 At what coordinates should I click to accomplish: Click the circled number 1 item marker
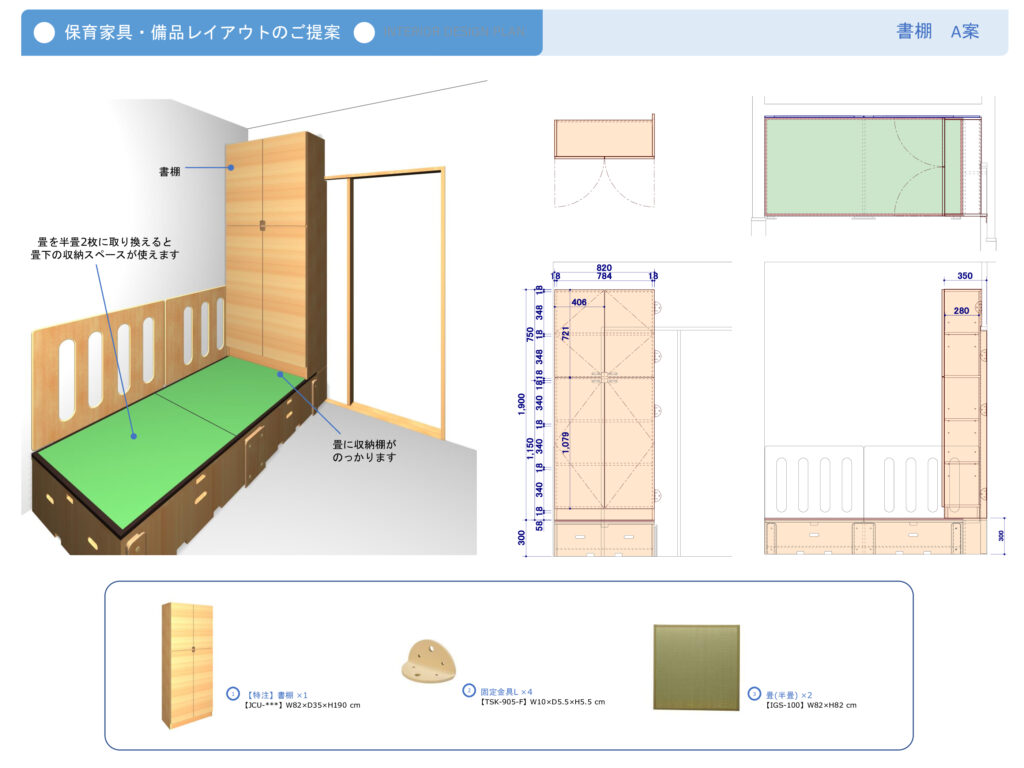click(x=232, y=693)
